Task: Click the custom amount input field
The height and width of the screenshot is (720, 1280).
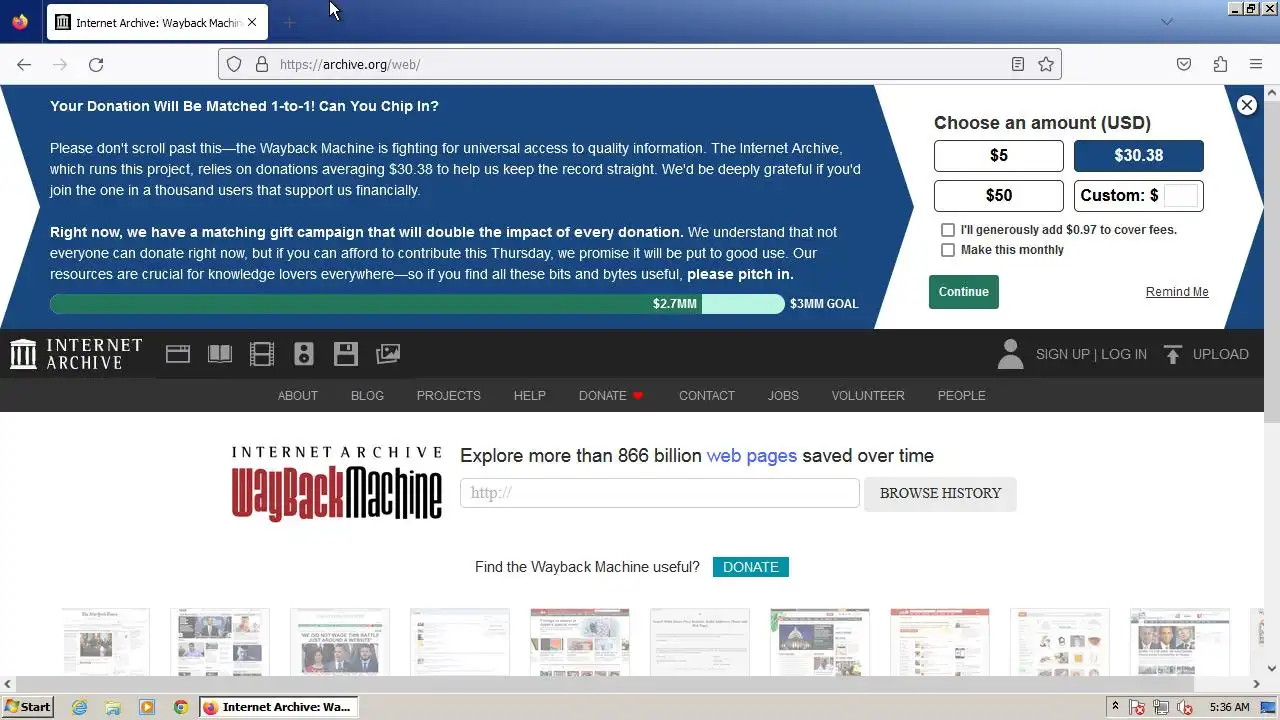Action: [1181, 196]
